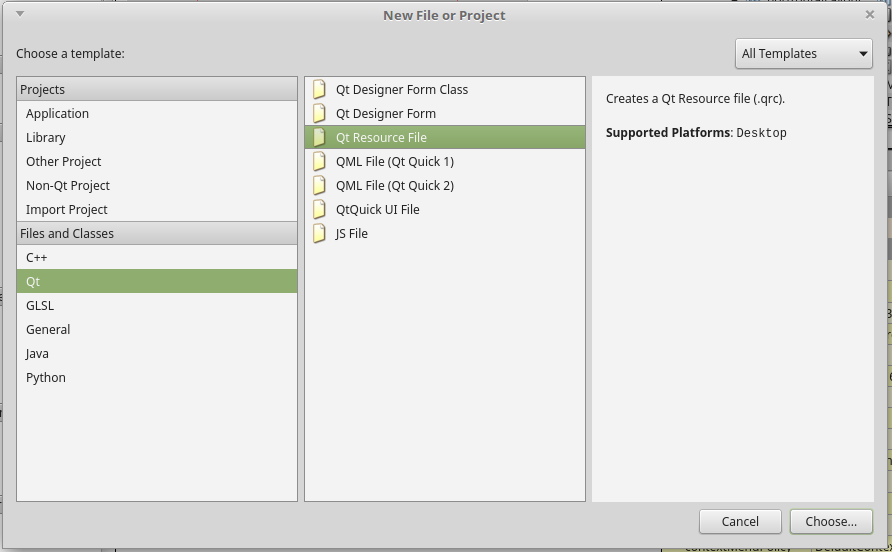Close the New File or Project dialog
Screen dimensions: 892x552
[869, 15]
